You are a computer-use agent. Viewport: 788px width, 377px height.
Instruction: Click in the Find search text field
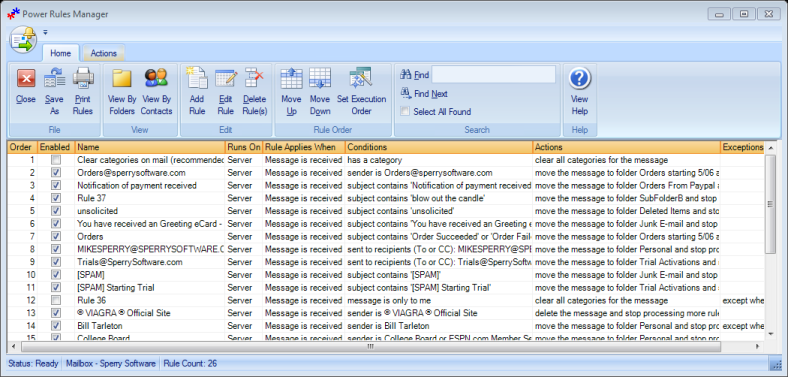pyautogui.click(x=494, y=74)
